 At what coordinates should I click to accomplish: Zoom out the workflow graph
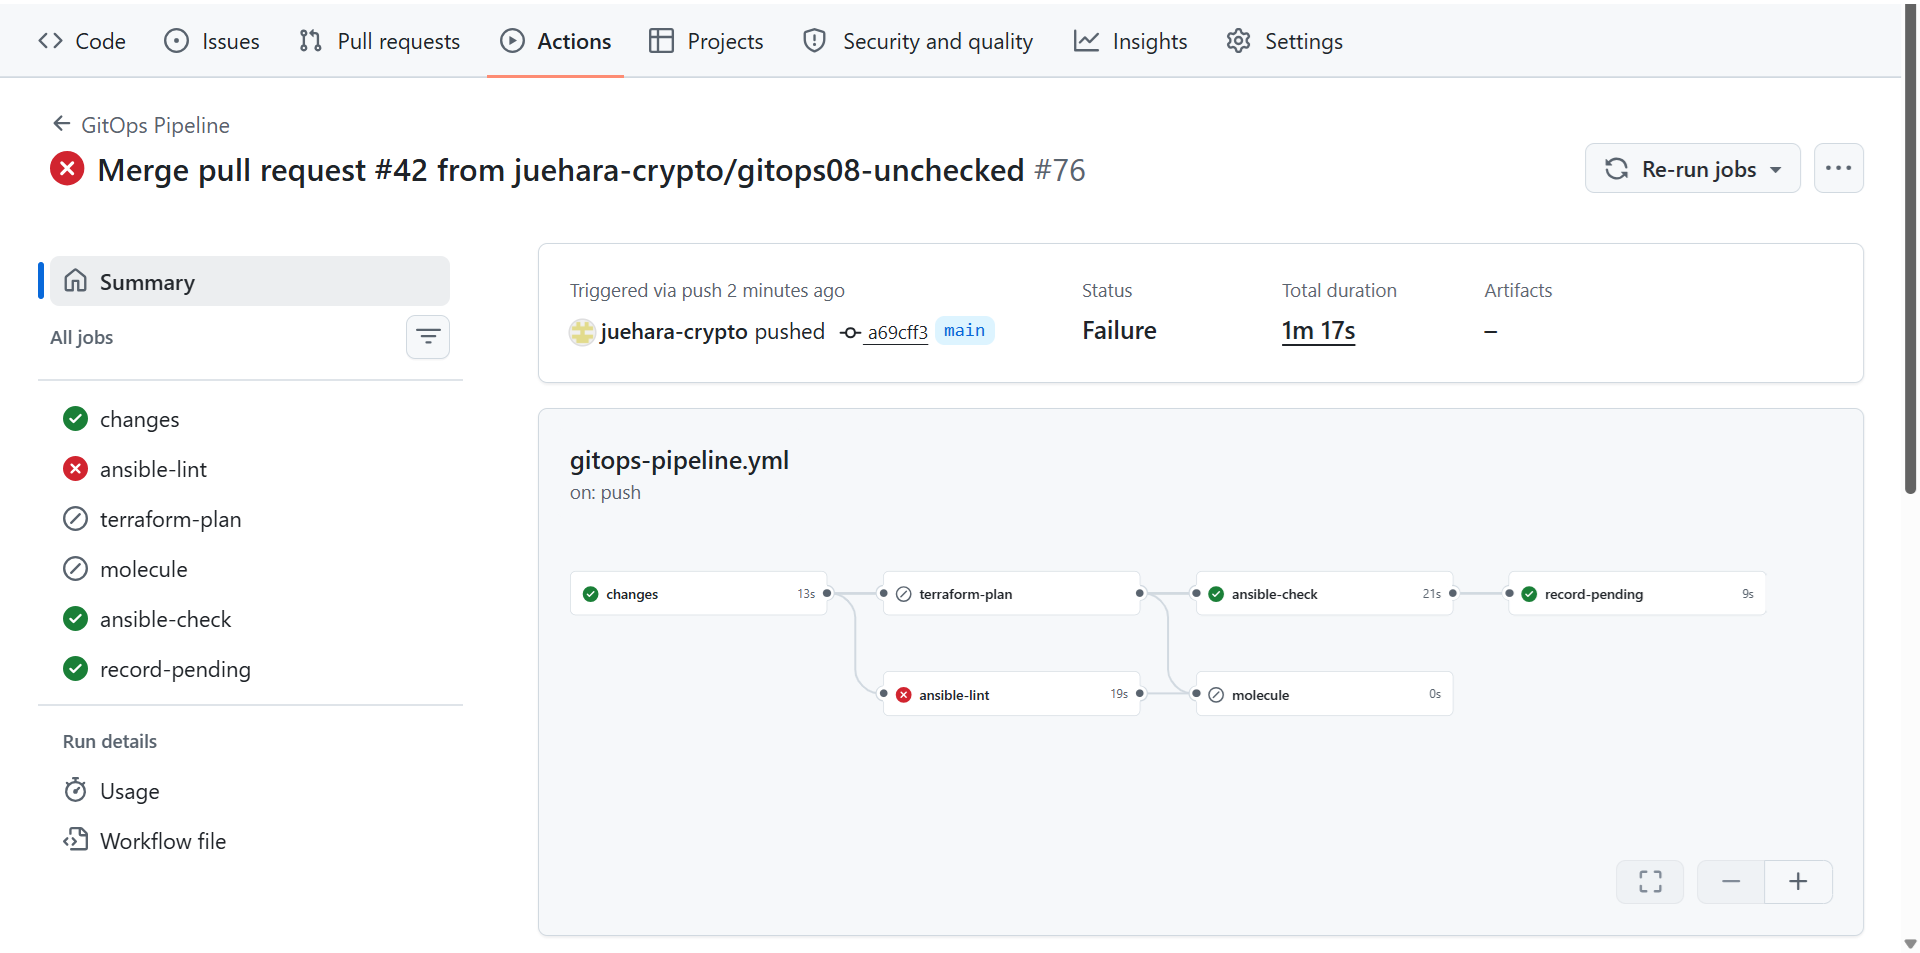[1731, 881]
